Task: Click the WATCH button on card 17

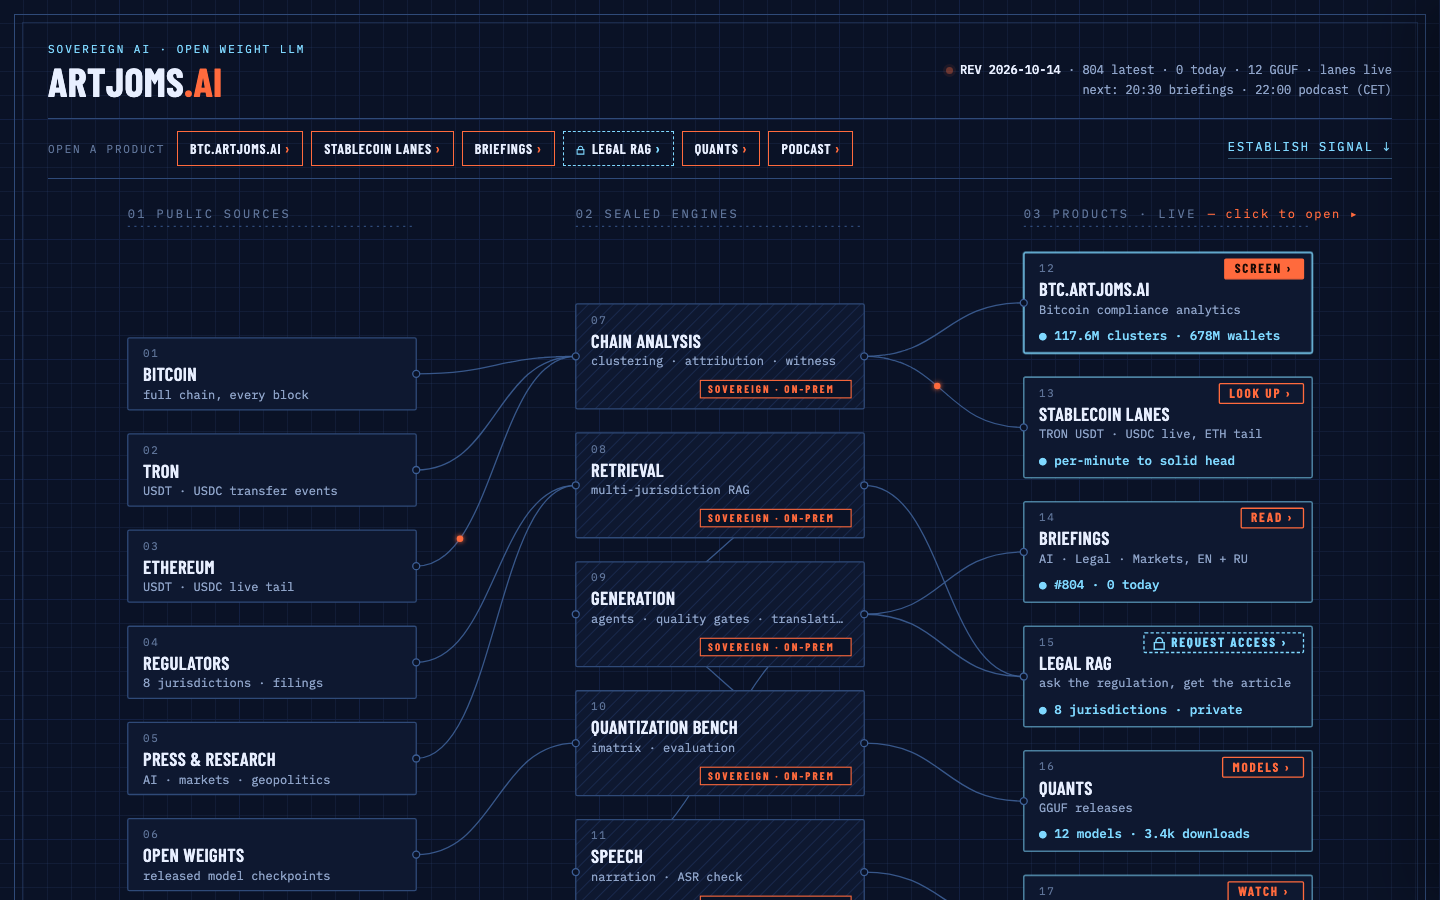Action: tap(1264, 891)
